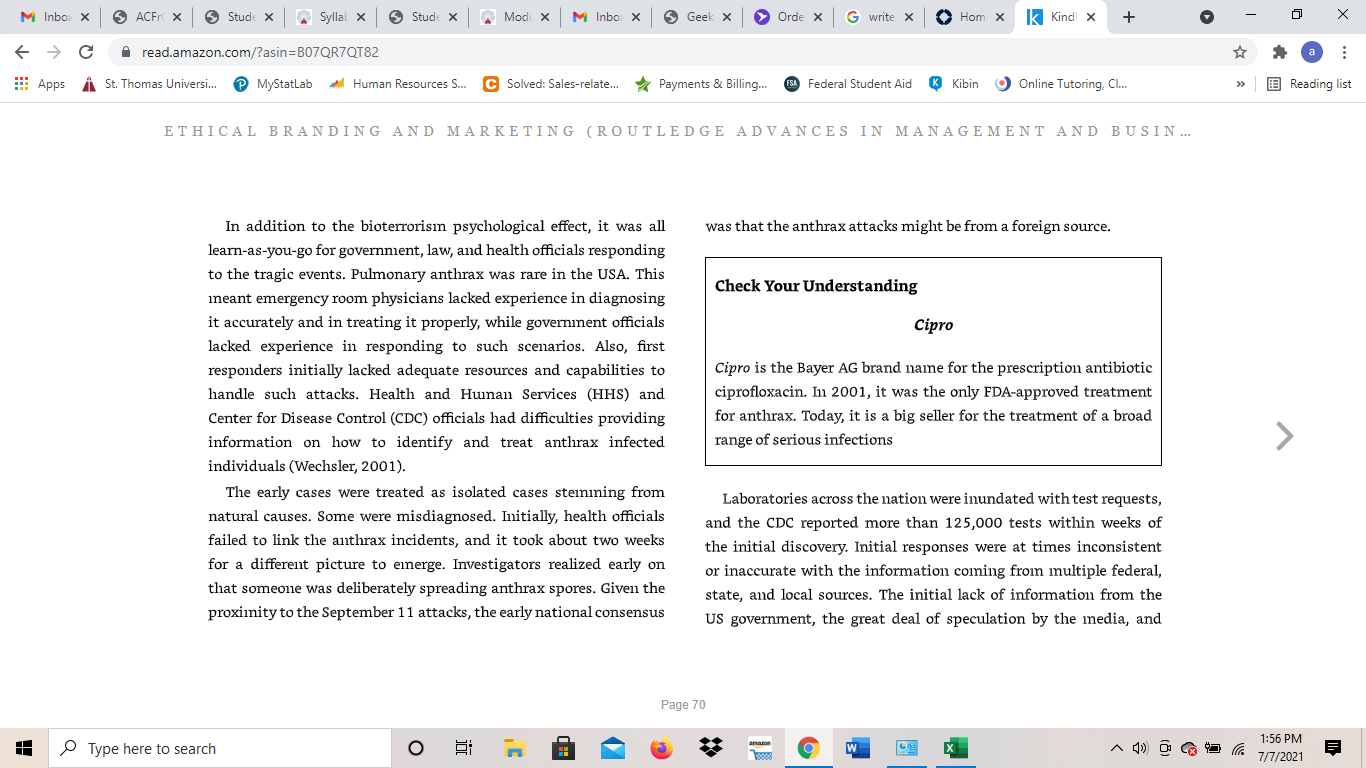Open a new browser tab
Viewport: 1366px width, 768px height.
click(x=1129, y=17)
